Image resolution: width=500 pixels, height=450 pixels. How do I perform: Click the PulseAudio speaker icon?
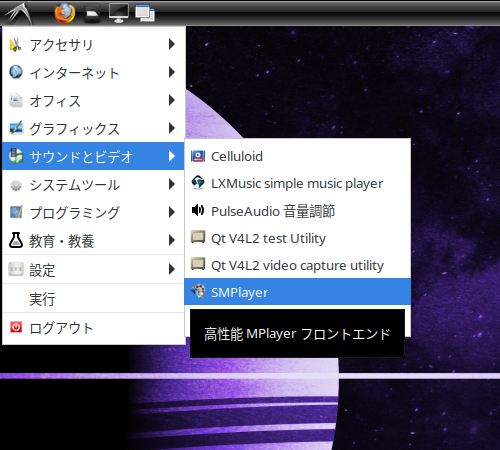coord(198,210)
